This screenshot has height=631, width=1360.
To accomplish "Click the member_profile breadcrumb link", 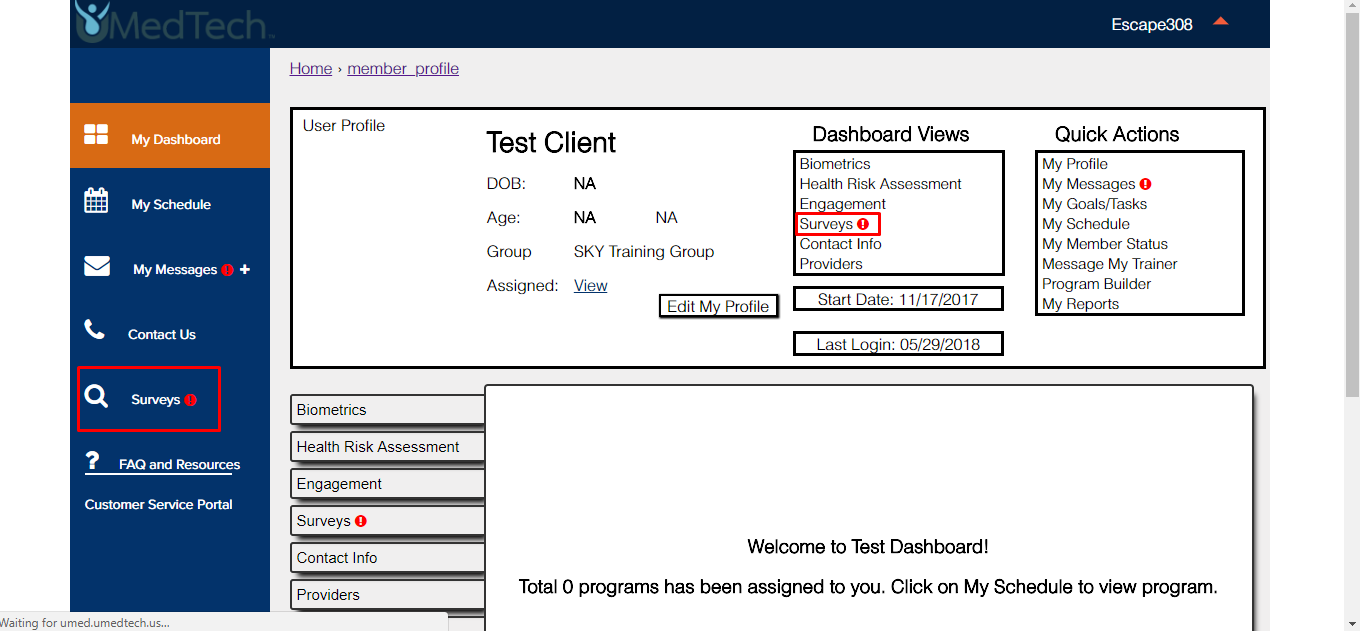I will (x=403, y=69).
